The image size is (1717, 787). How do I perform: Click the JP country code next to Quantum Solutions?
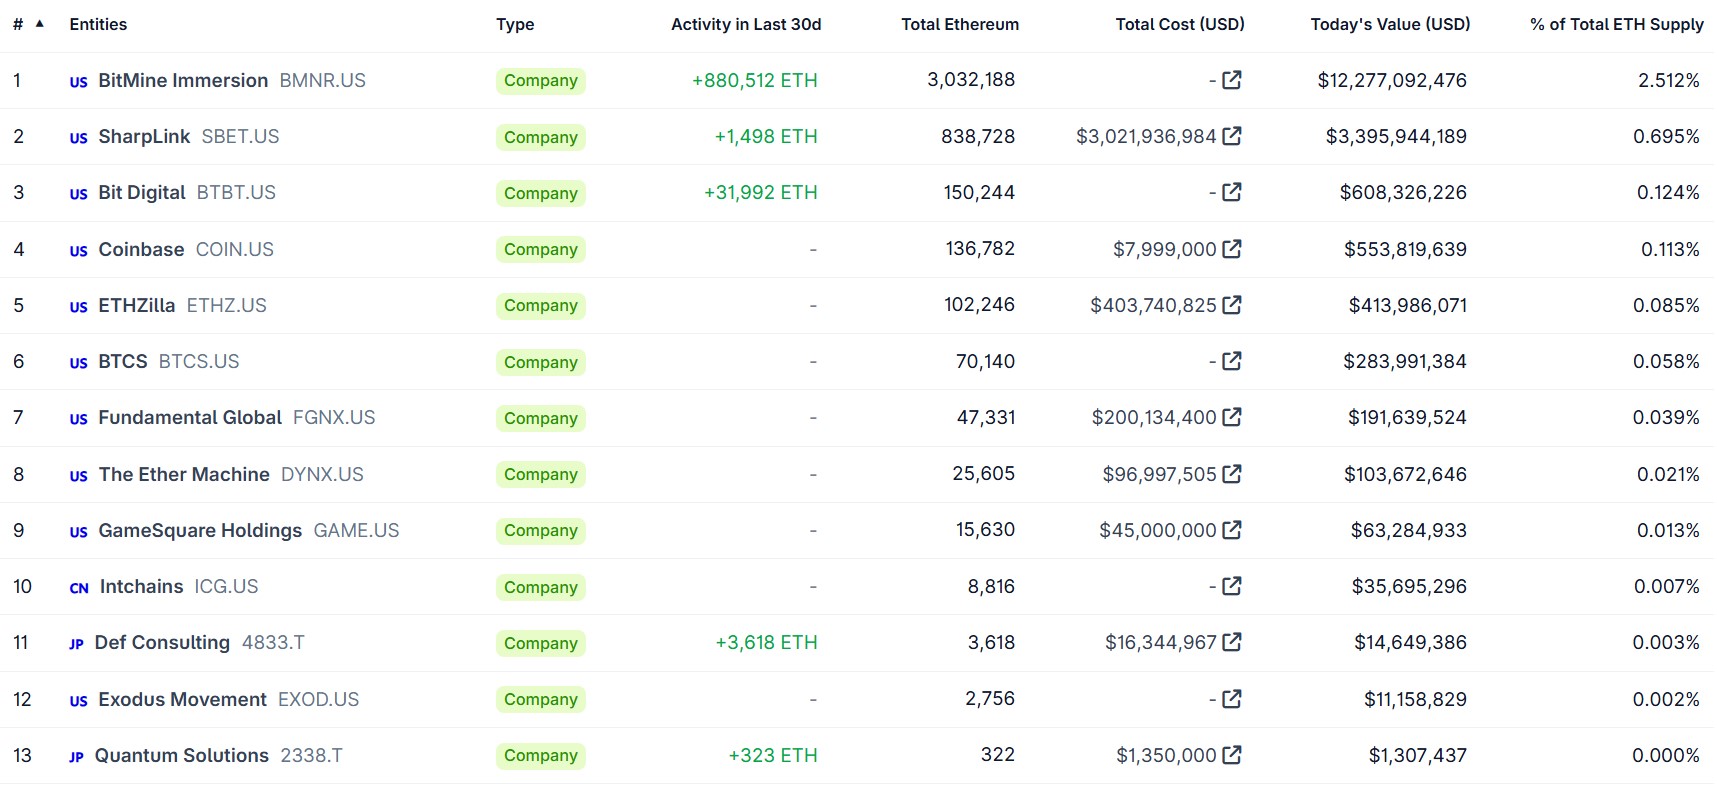(76, 757)
